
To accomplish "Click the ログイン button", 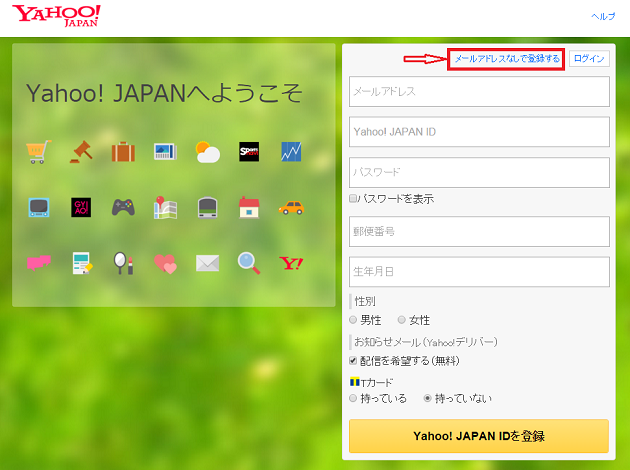I will click(x=589, y=59).
